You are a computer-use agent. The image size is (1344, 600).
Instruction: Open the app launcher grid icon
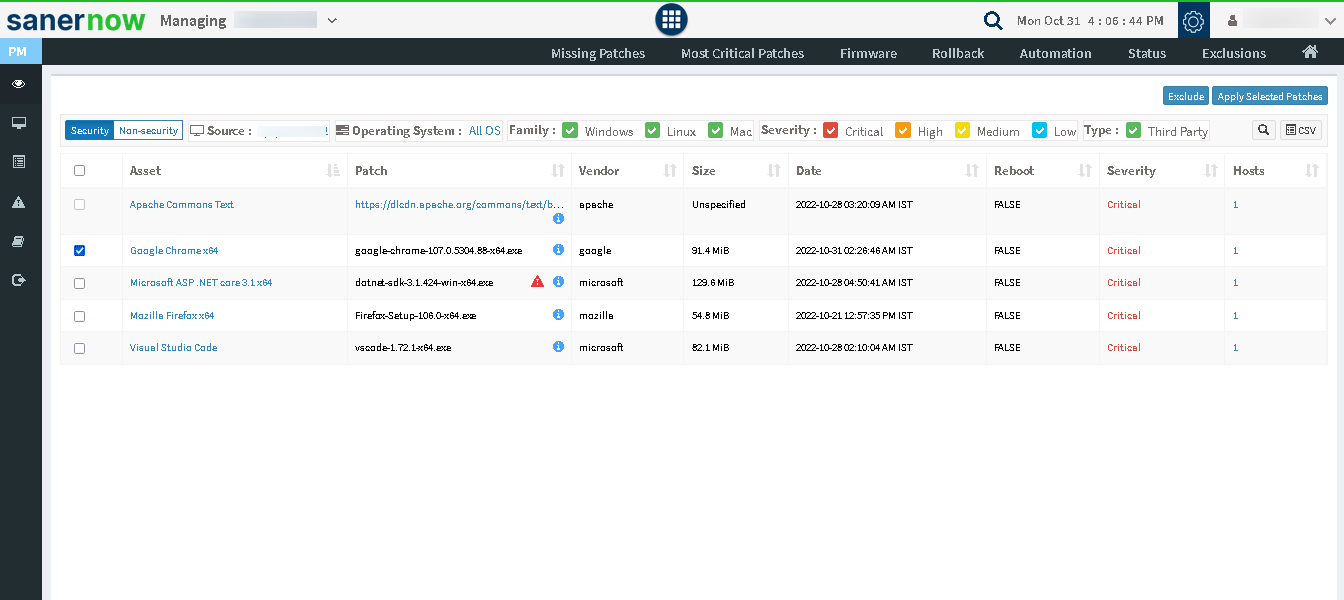pos(671,19)
